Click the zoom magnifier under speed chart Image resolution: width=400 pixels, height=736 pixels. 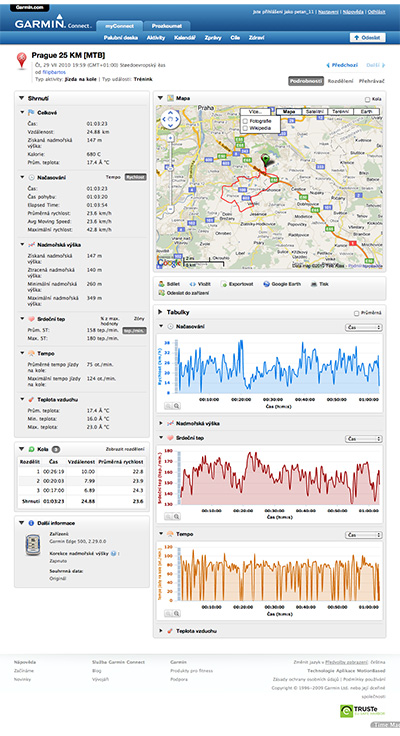[177, 406]
